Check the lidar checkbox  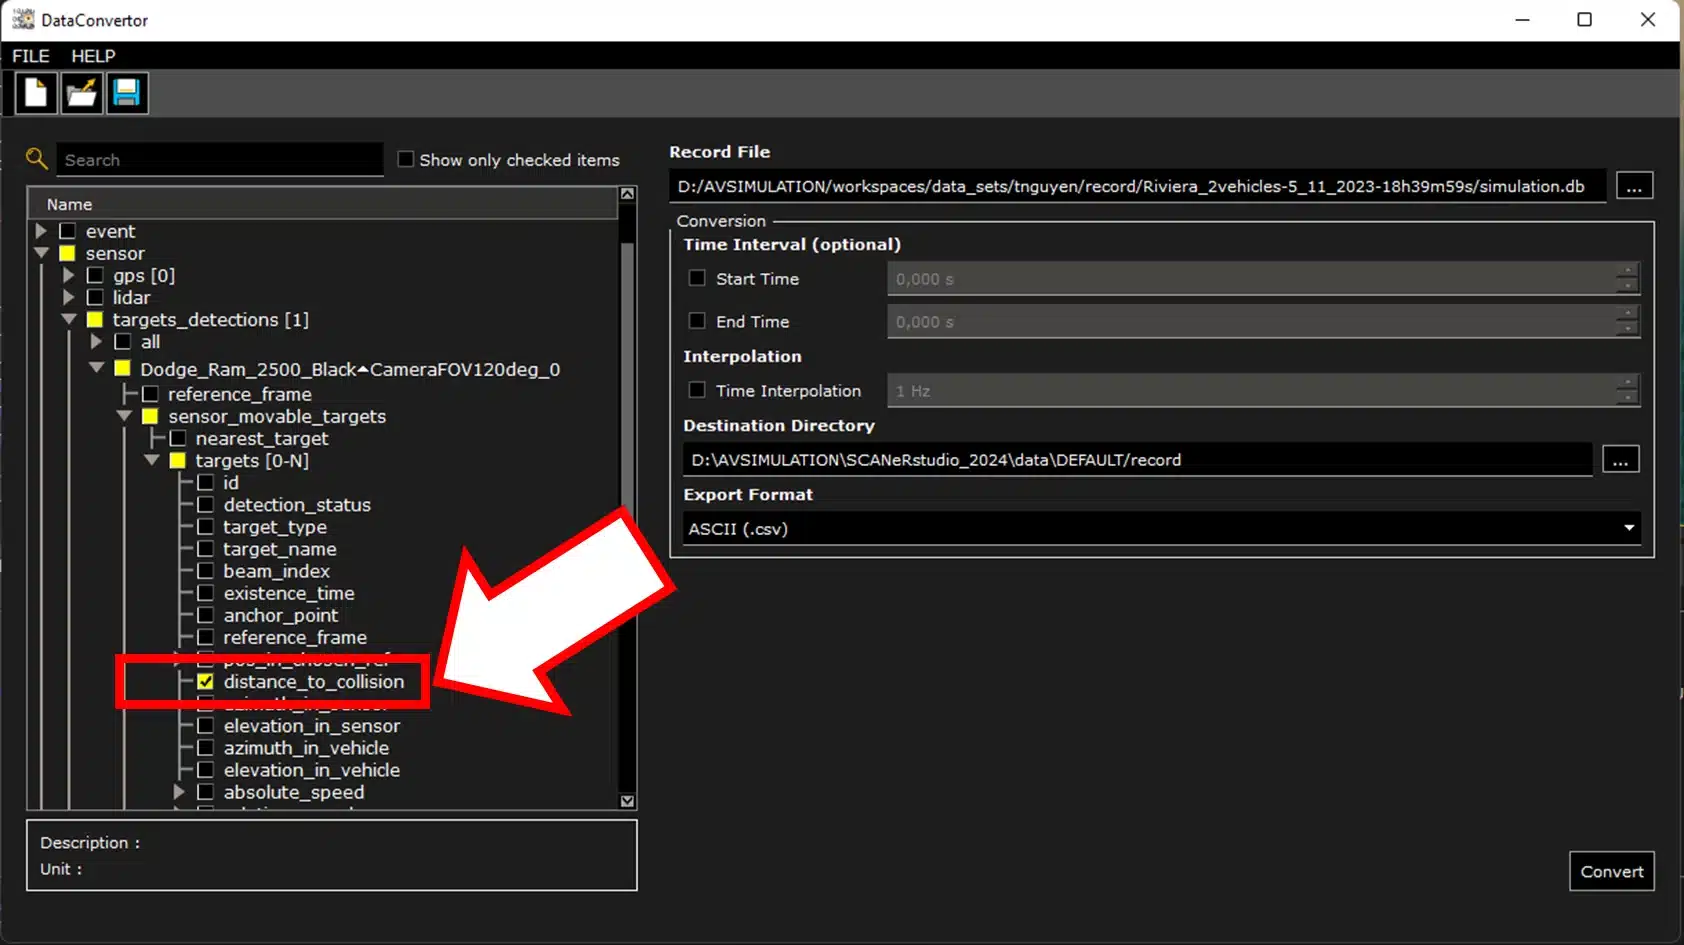(95, 297)
